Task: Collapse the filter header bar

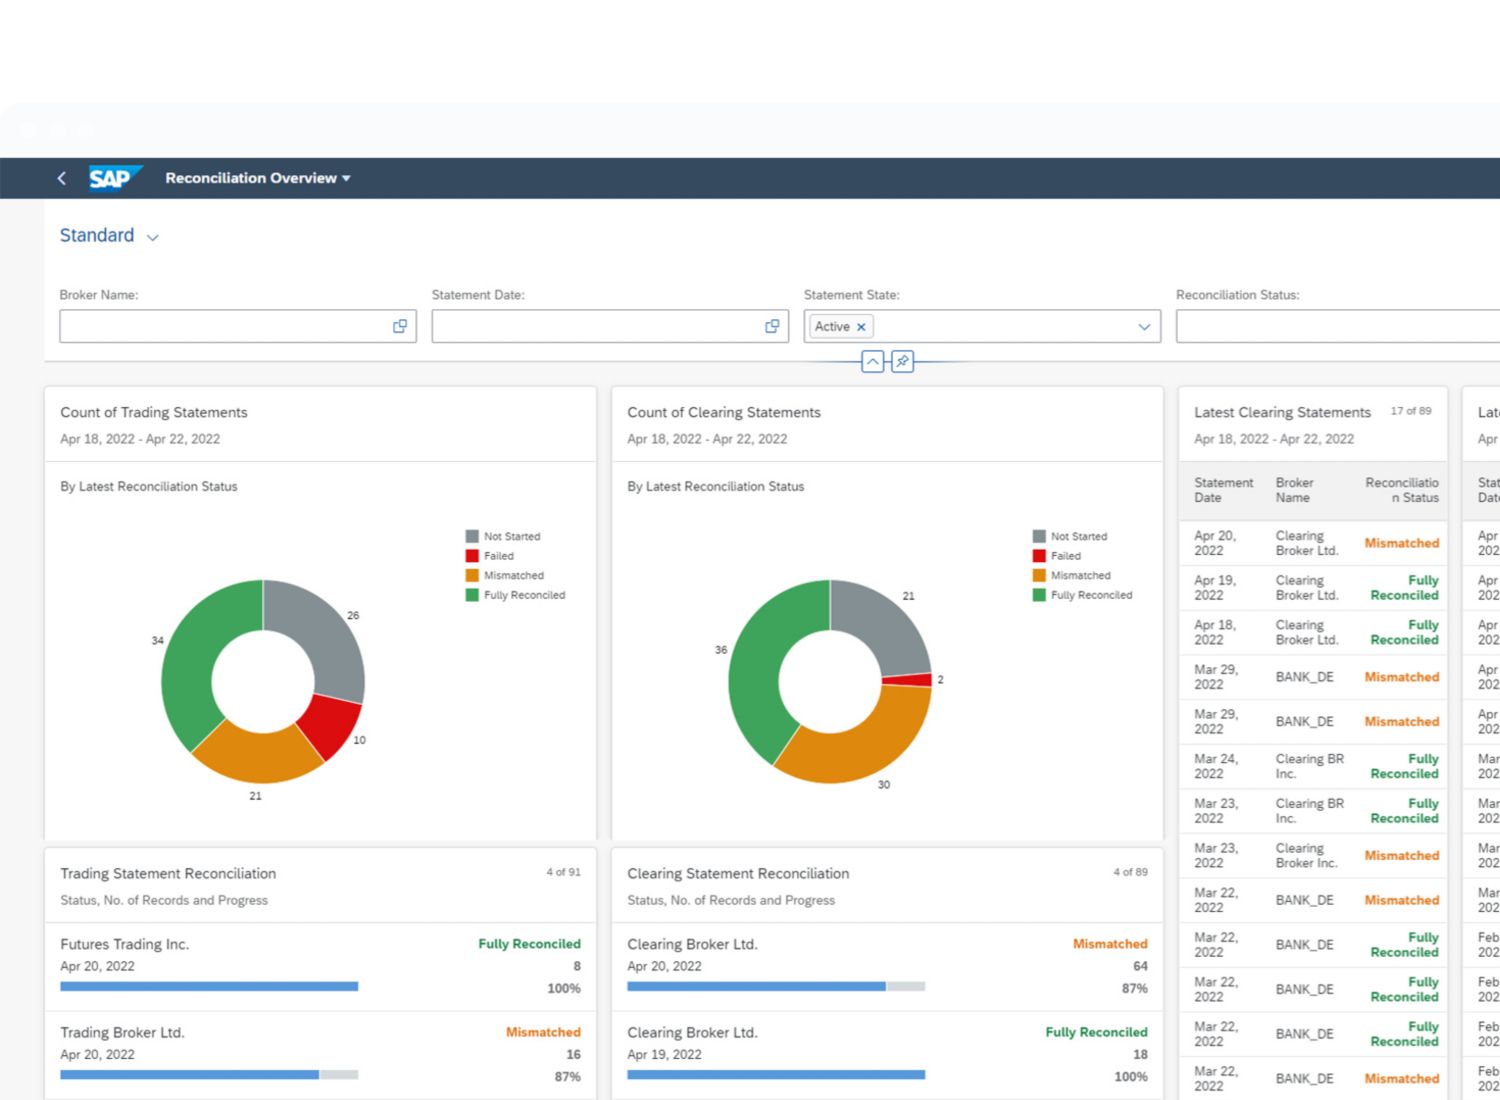Action: [x=873, y=362]
